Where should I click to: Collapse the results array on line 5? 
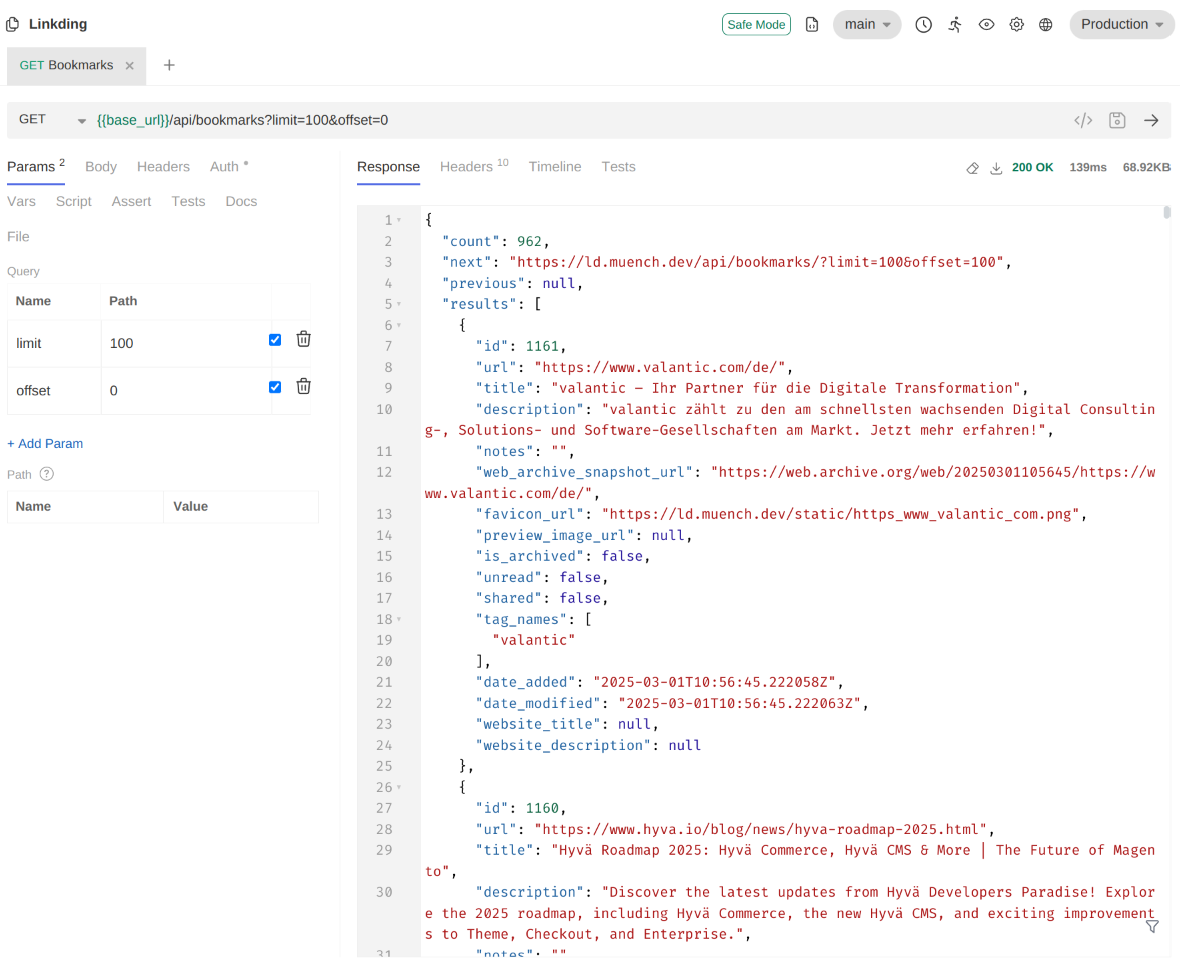coord(399,305)
